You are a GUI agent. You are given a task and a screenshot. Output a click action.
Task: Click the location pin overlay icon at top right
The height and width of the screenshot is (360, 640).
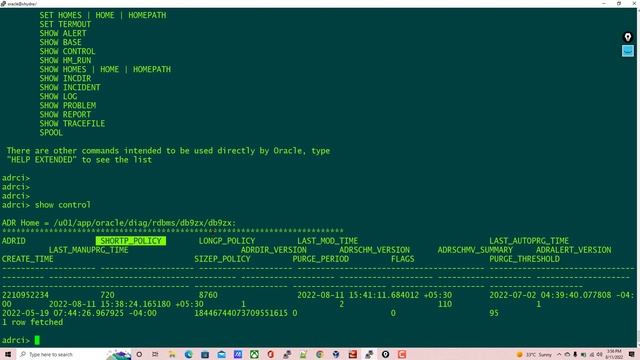pyautogui.click(x=628, y=37)
